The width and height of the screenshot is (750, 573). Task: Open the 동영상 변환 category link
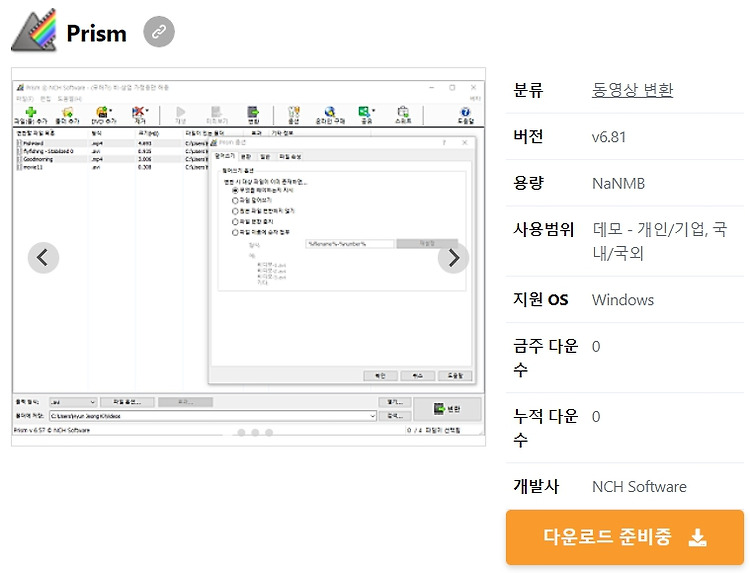pyautogui.click(x=632, y=90)
